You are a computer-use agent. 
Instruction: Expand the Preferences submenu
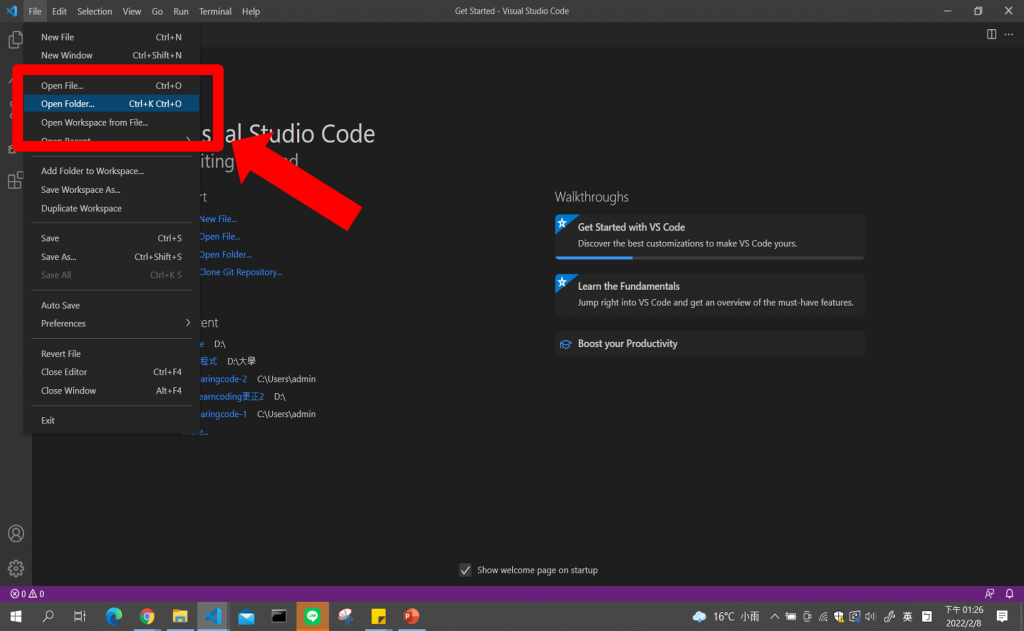point(111,323)
